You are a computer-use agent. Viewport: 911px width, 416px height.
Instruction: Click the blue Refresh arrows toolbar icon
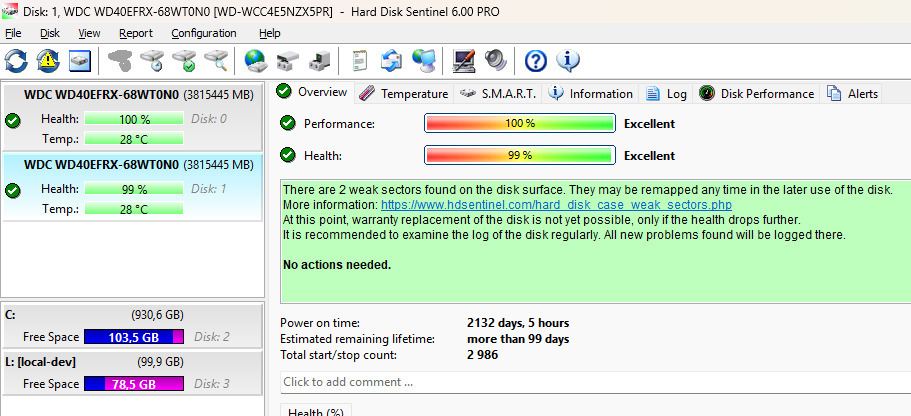(x=17, y=61)
